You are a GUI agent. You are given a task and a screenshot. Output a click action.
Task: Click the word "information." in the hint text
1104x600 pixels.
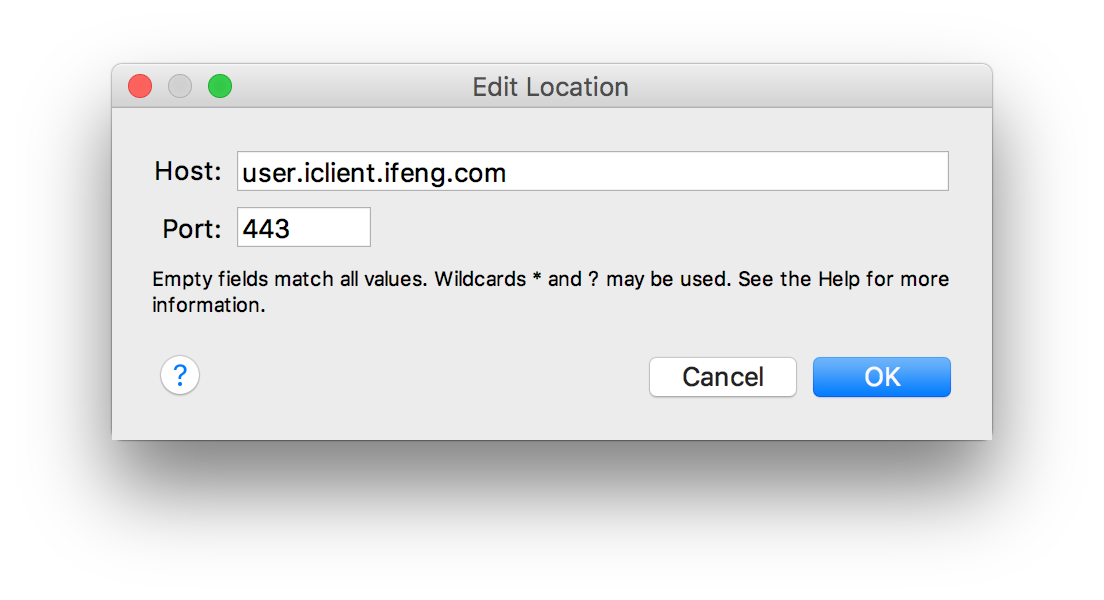209,306
